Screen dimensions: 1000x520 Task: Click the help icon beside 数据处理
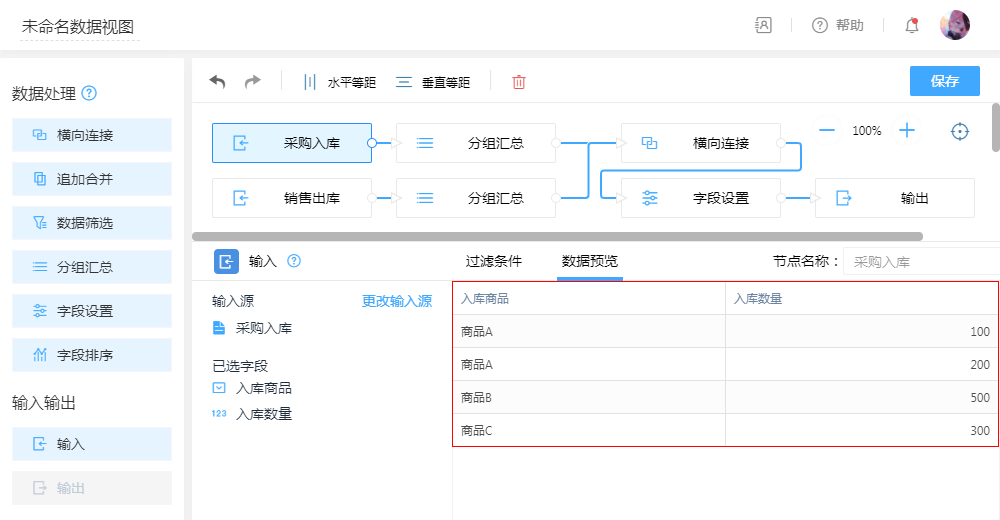[89, 93]
